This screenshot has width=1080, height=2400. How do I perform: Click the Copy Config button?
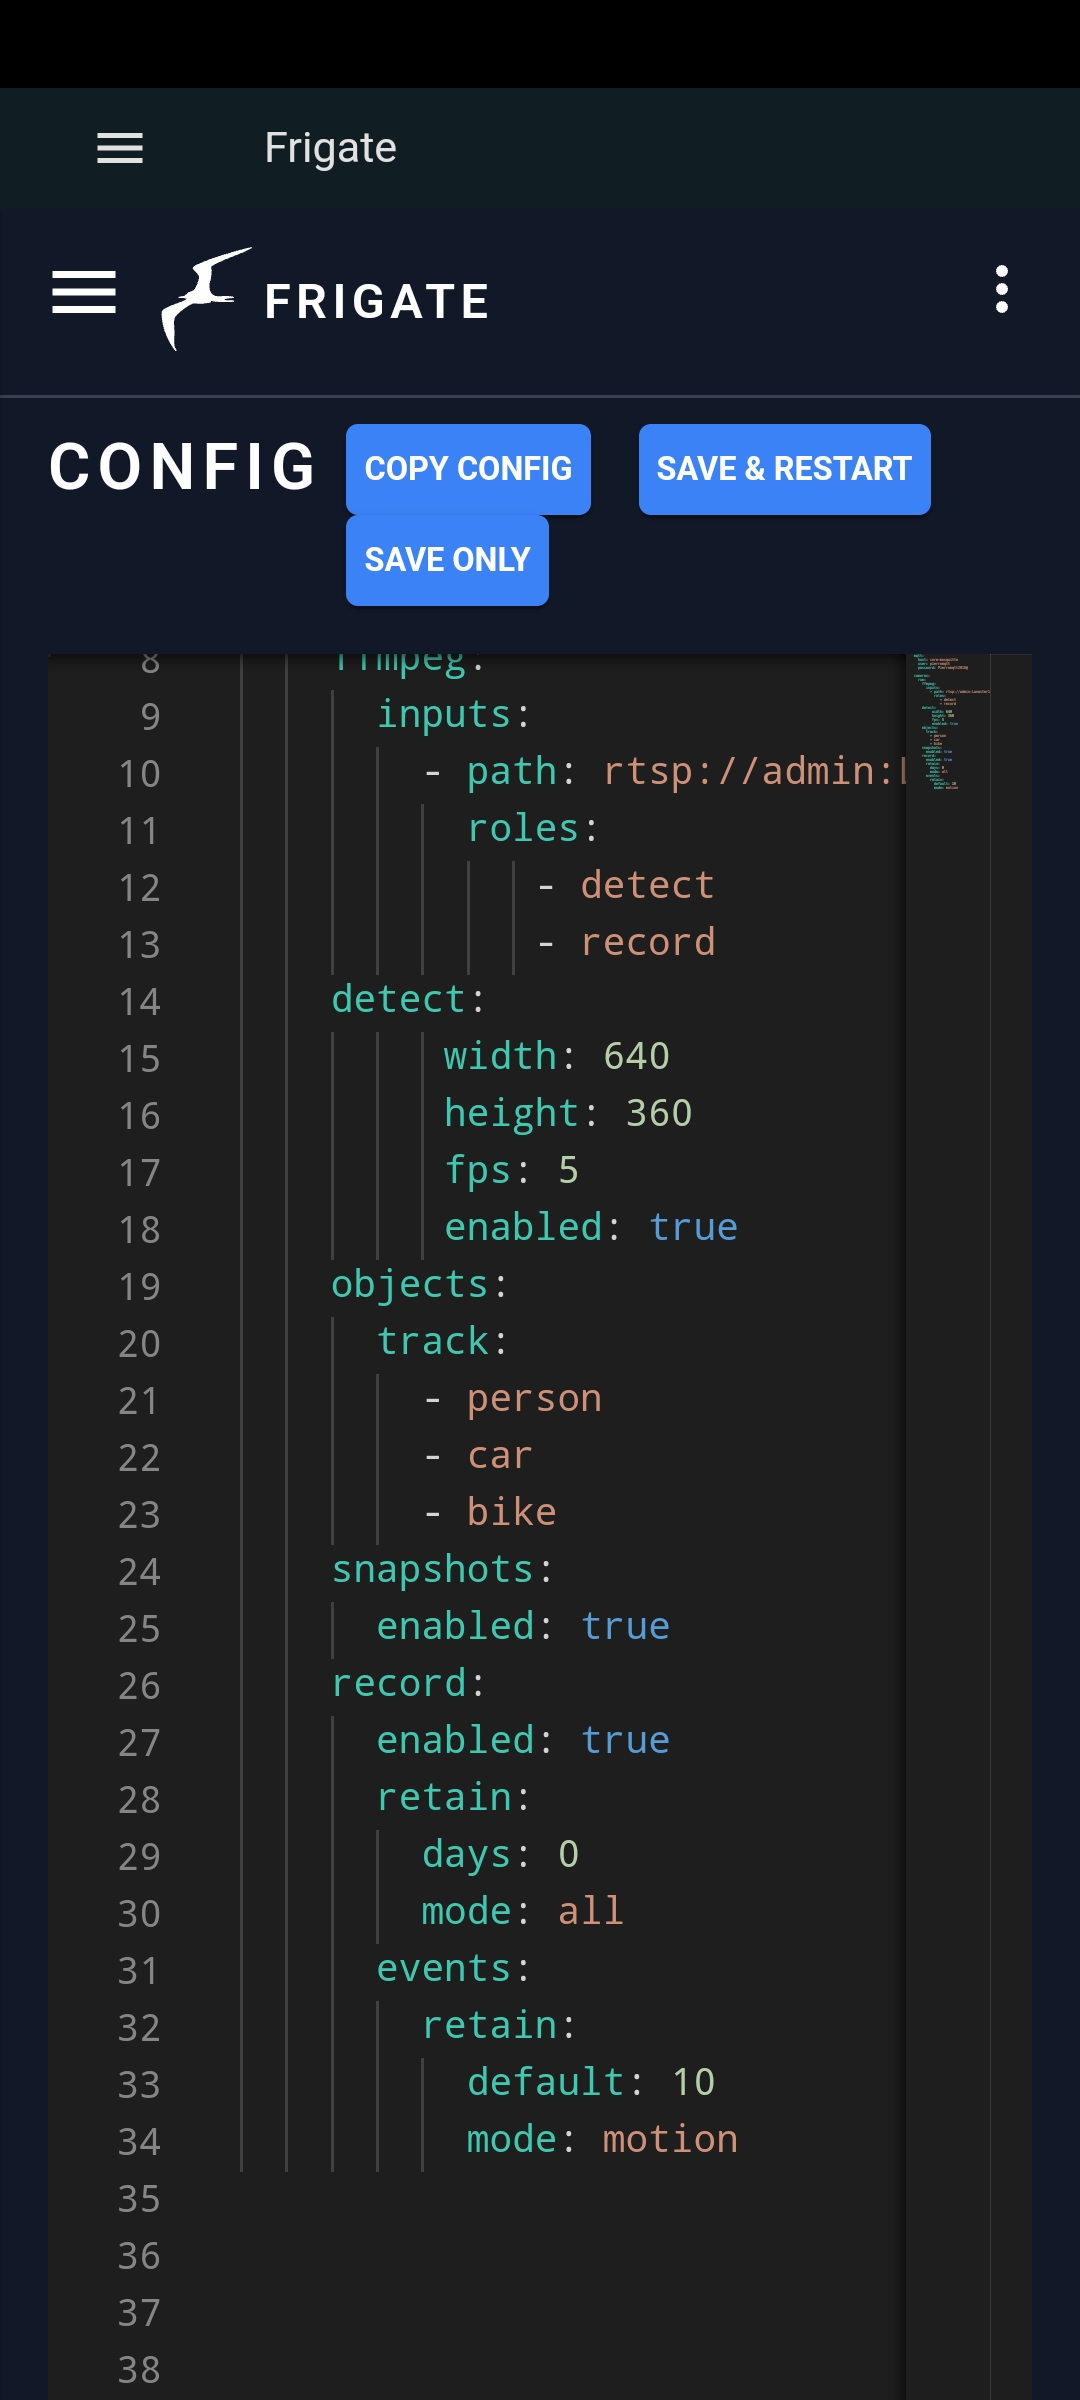click(468, 469)
